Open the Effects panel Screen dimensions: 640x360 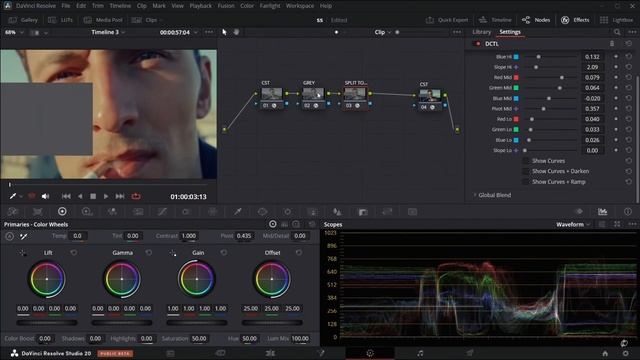pyautogui.click(x=575, y=20)
